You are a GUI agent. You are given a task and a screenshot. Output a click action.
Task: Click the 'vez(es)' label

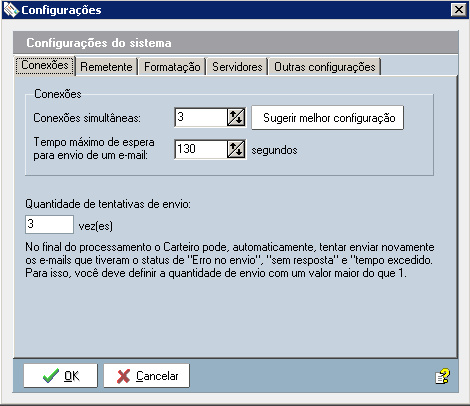pyautogui.click(x=96, y=226)
